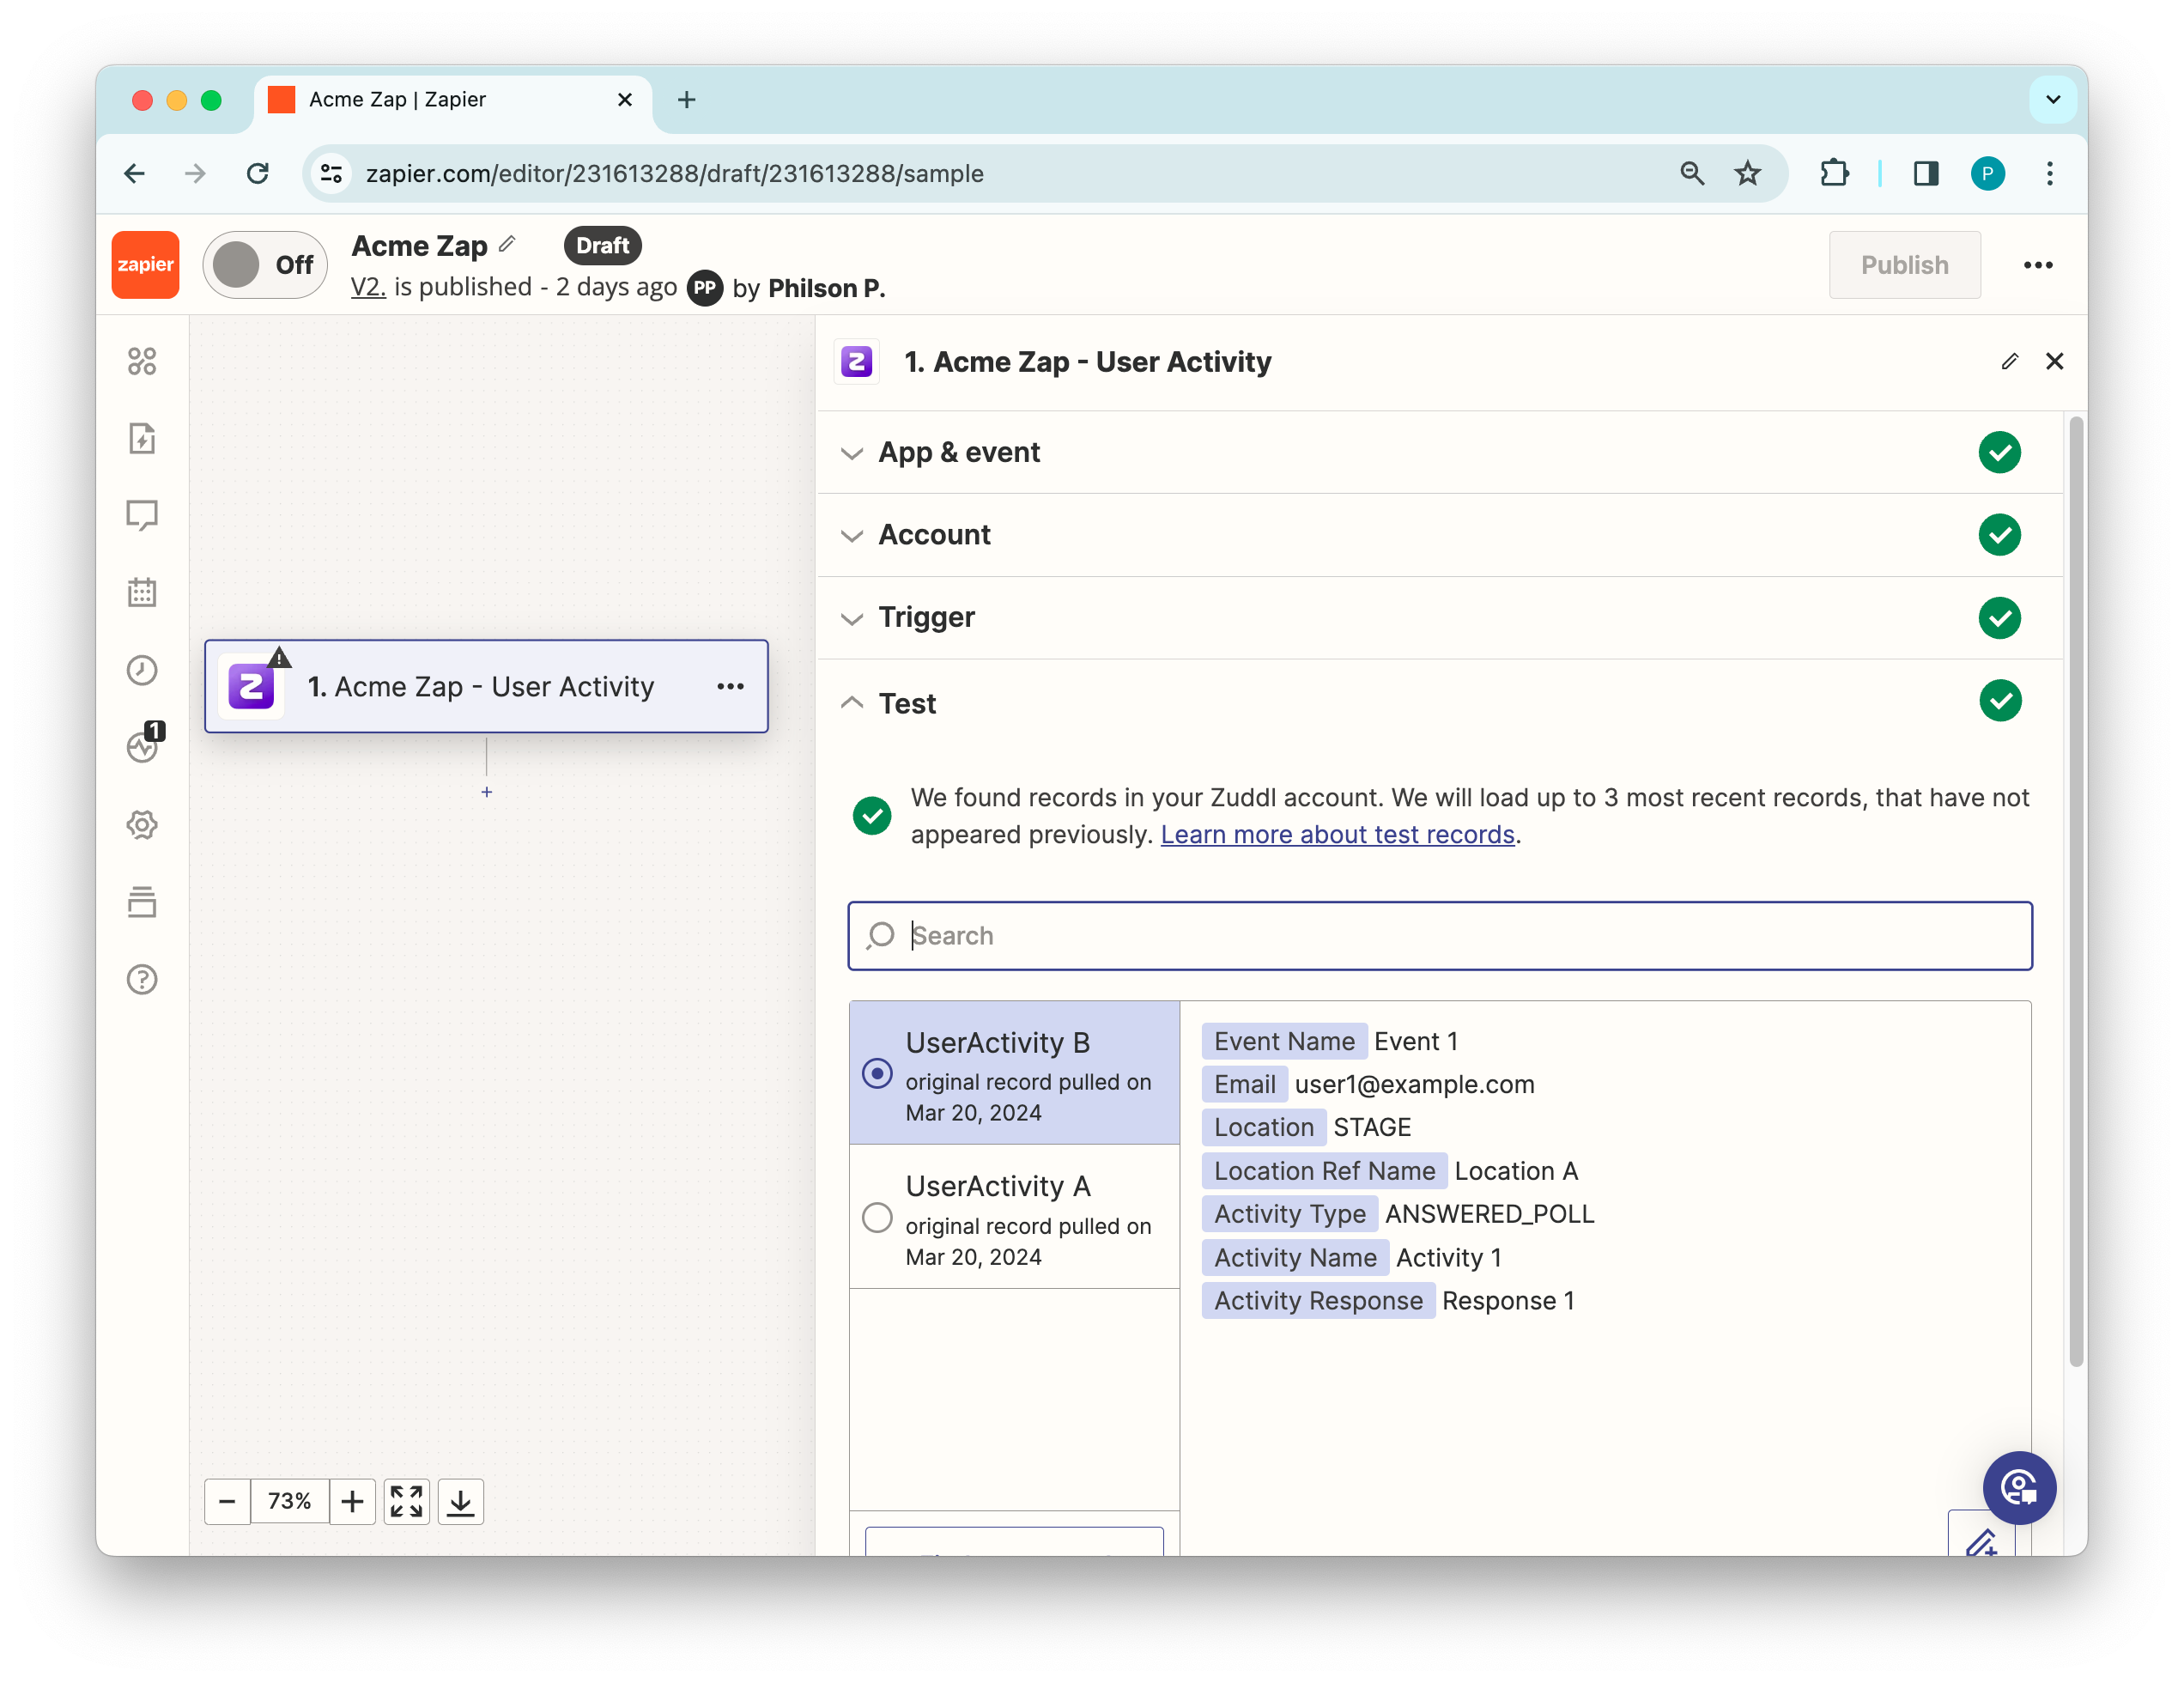Click the fit-to-view expand icon
This screenshot has width=2184, height=1683.
406,1501
